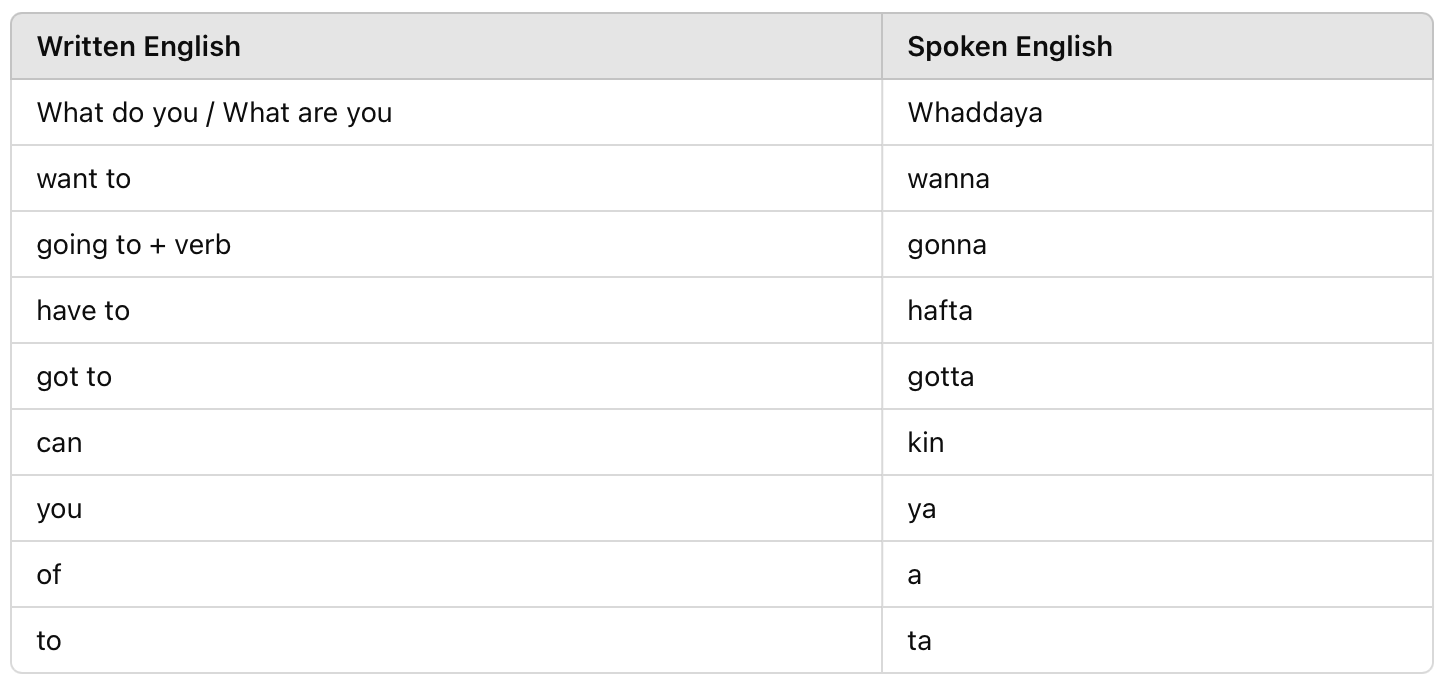Select the 'ya' cell

(x=1157, y=508)
